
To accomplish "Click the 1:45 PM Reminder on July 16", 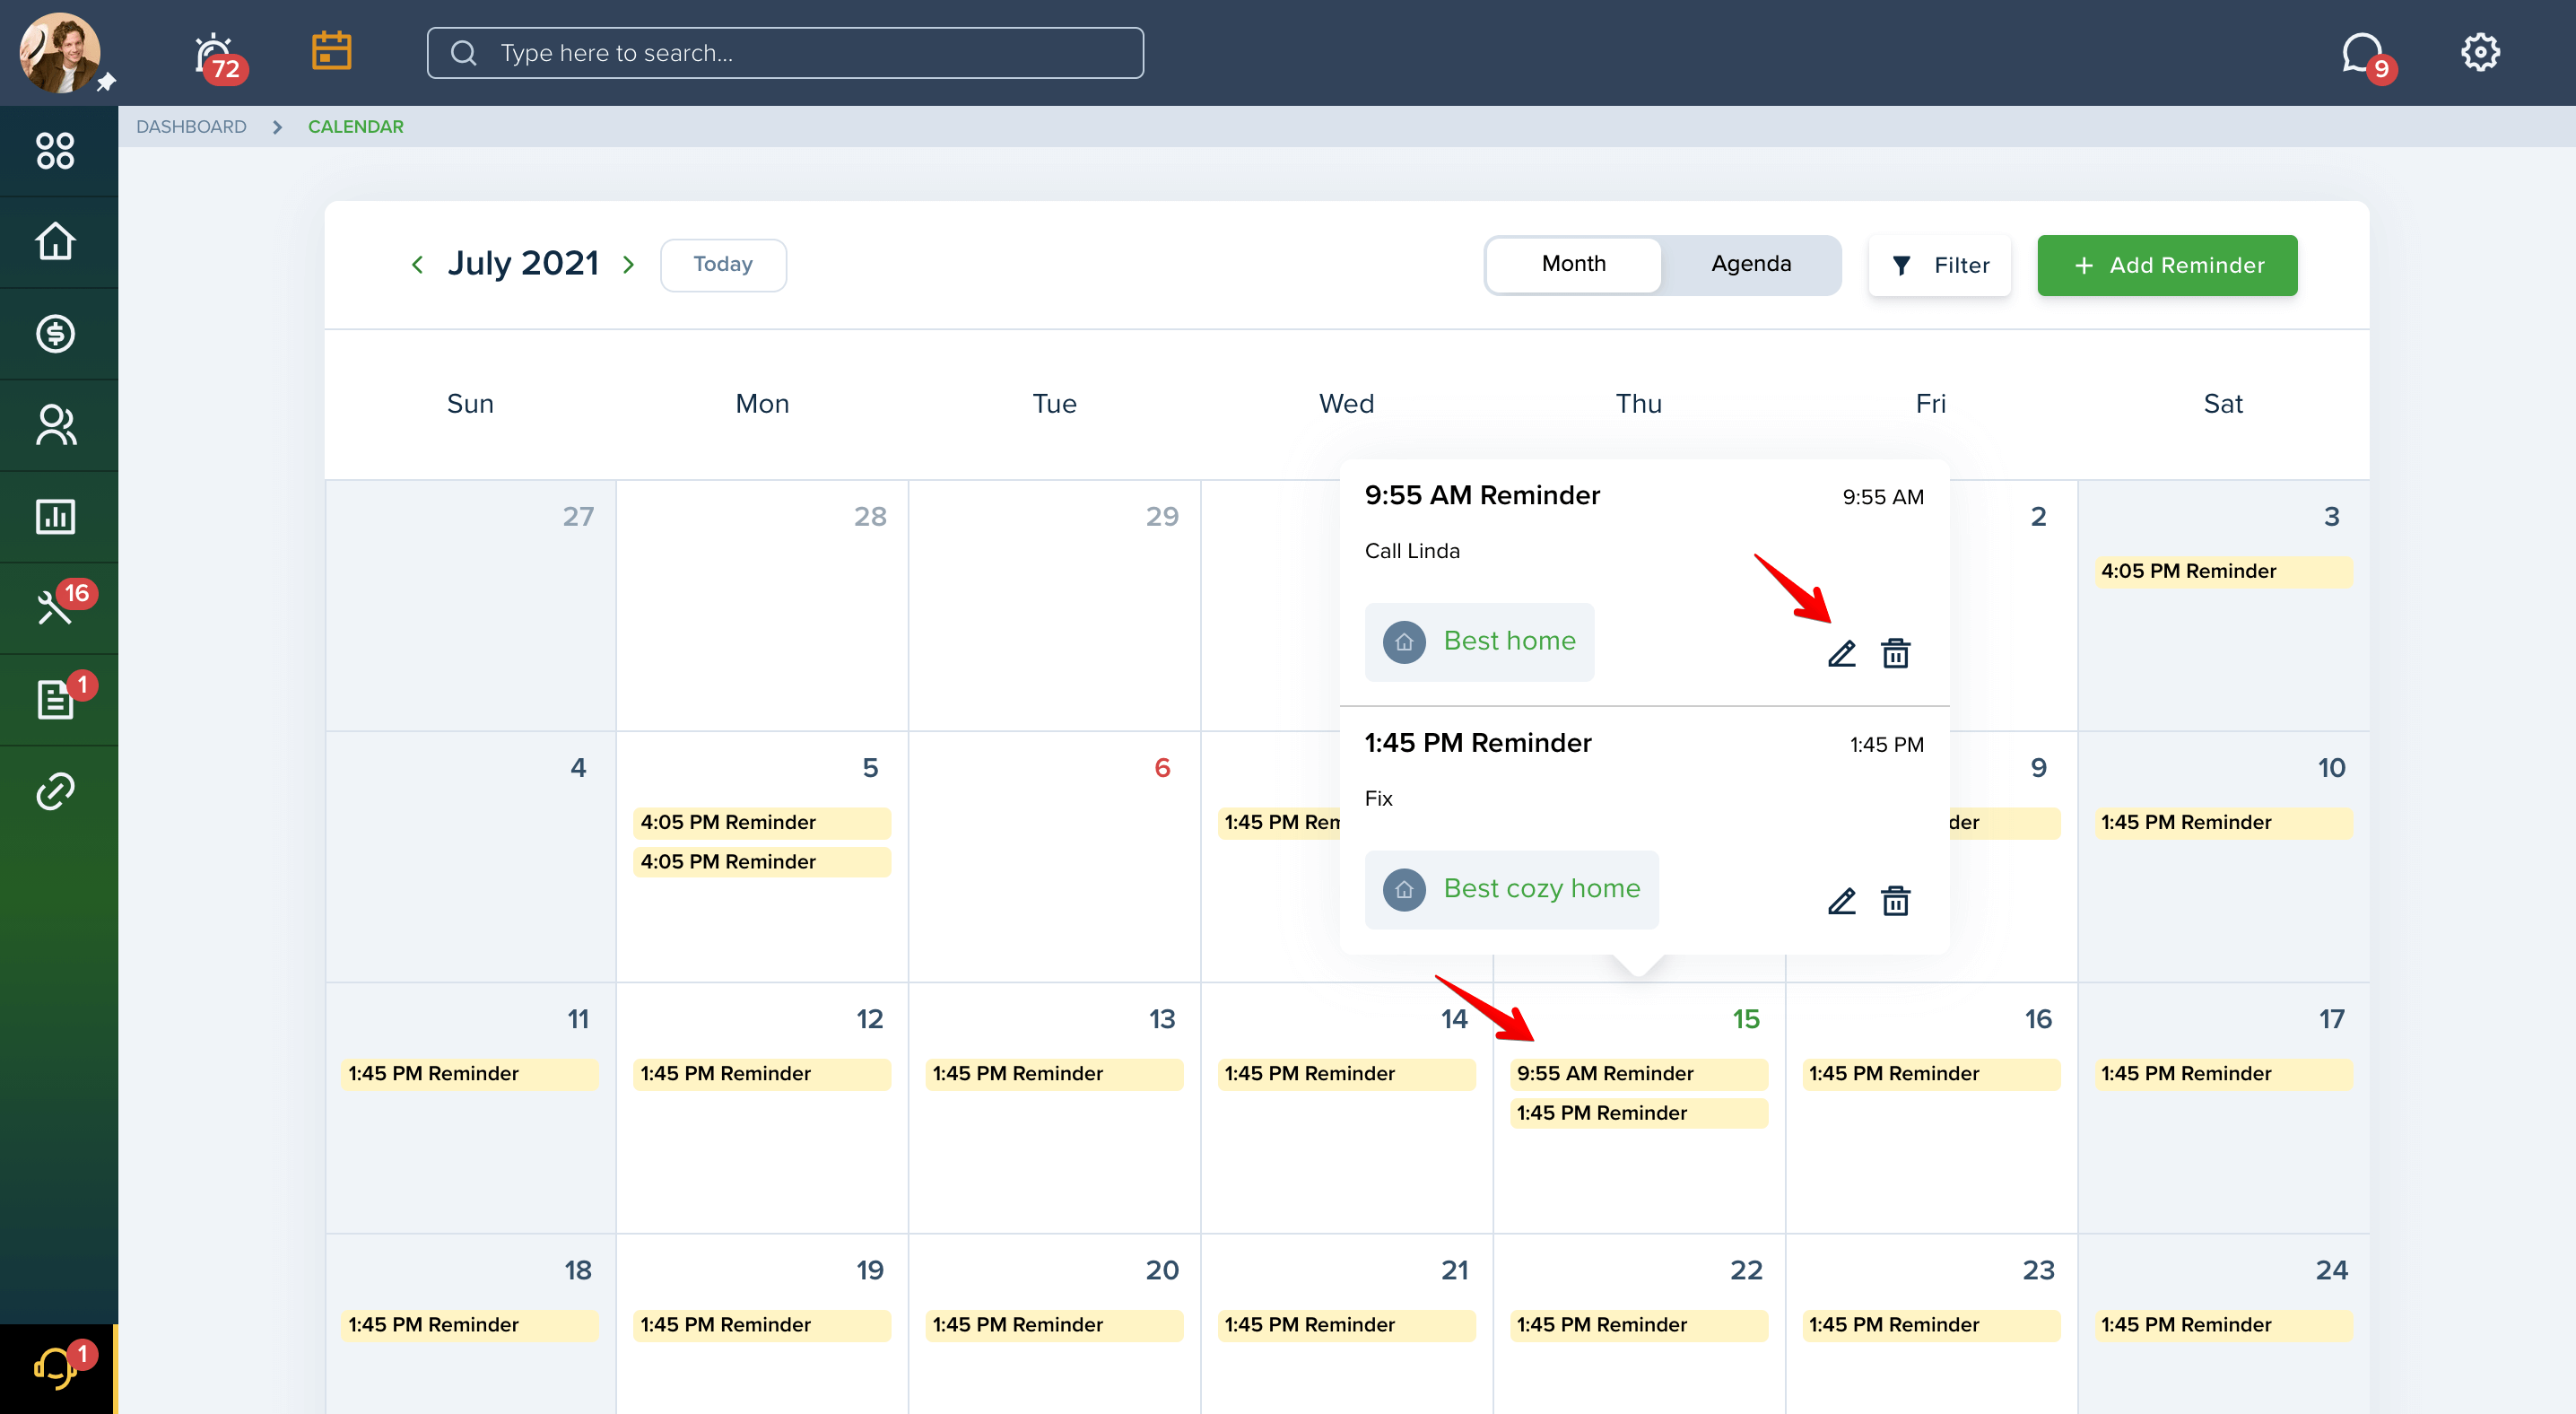I will pyautogui.click(x=1931, y=1074).
